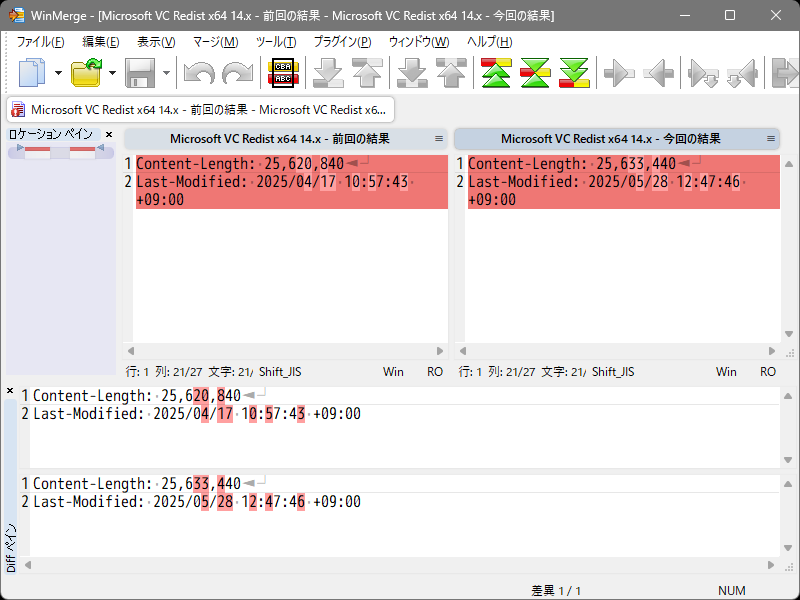The height and width of the screenshot is (600, 800).
Task: Open the ツール(T) menu
Action: tap(276, 42)
